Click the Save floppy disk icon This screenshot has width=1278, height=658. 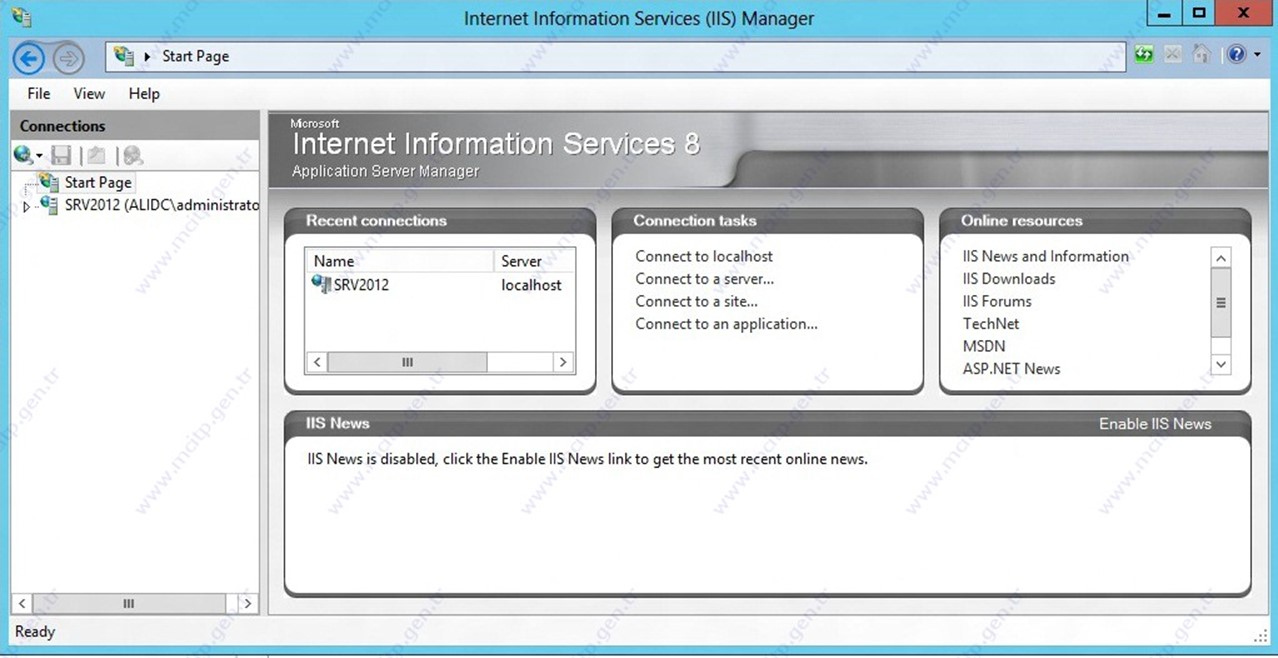tap(61, 155)
